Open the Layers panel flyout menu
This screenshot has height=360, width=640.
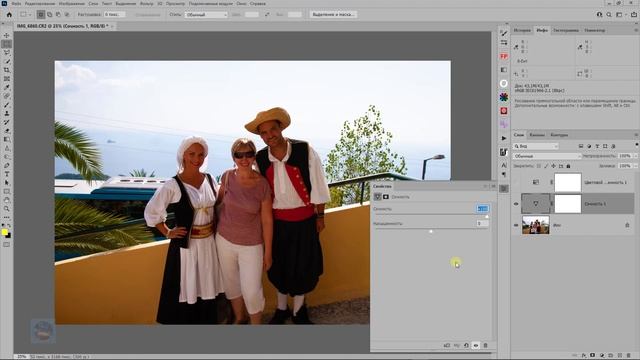click(x=636, y=135)
